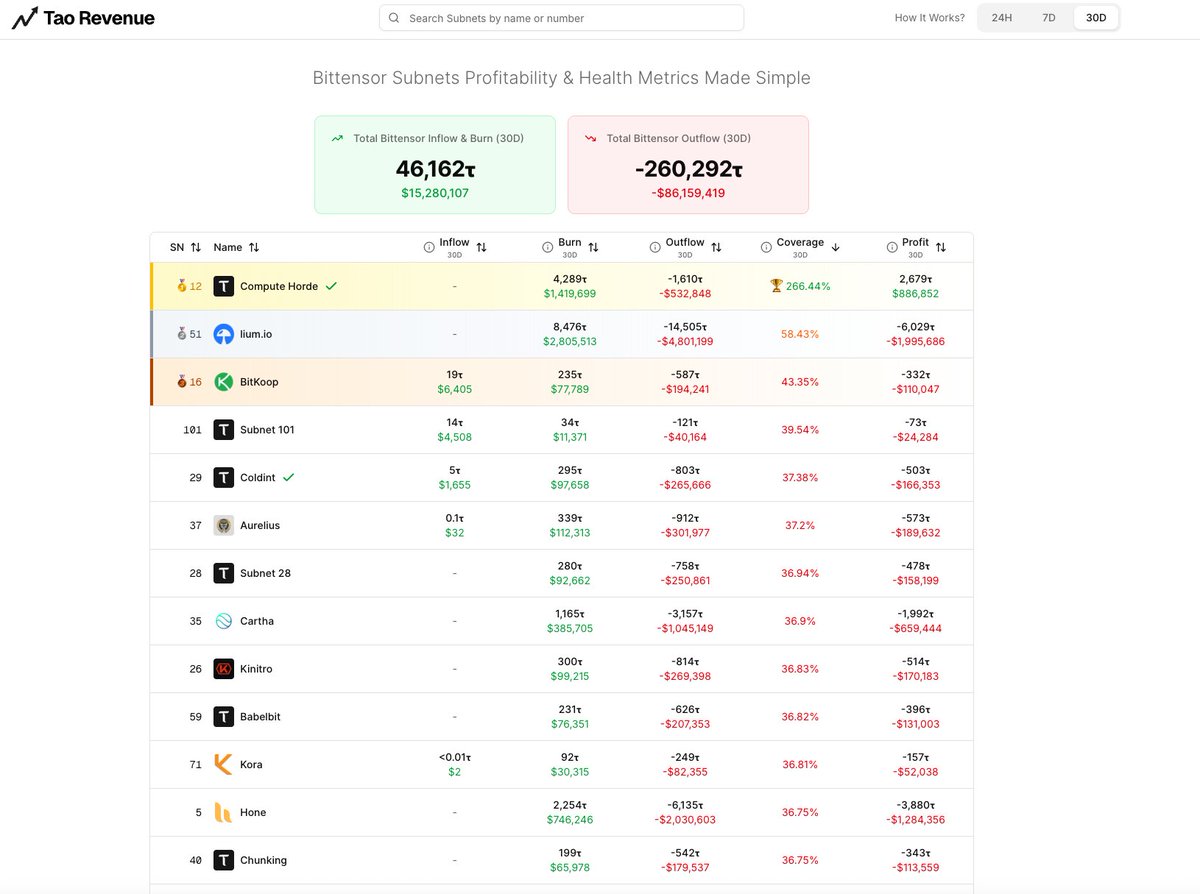Open the Cartha subnet name
This screenshot has width=1200, height=894.
[257, 621]
